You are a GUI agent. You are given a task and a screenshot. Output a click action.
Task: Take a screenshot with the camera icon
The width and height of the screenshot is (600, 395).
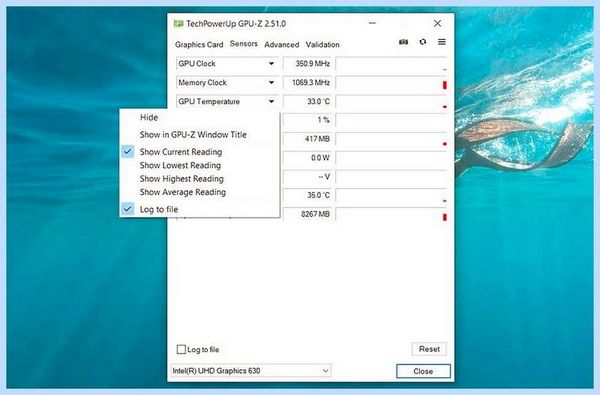click(403, 42)
